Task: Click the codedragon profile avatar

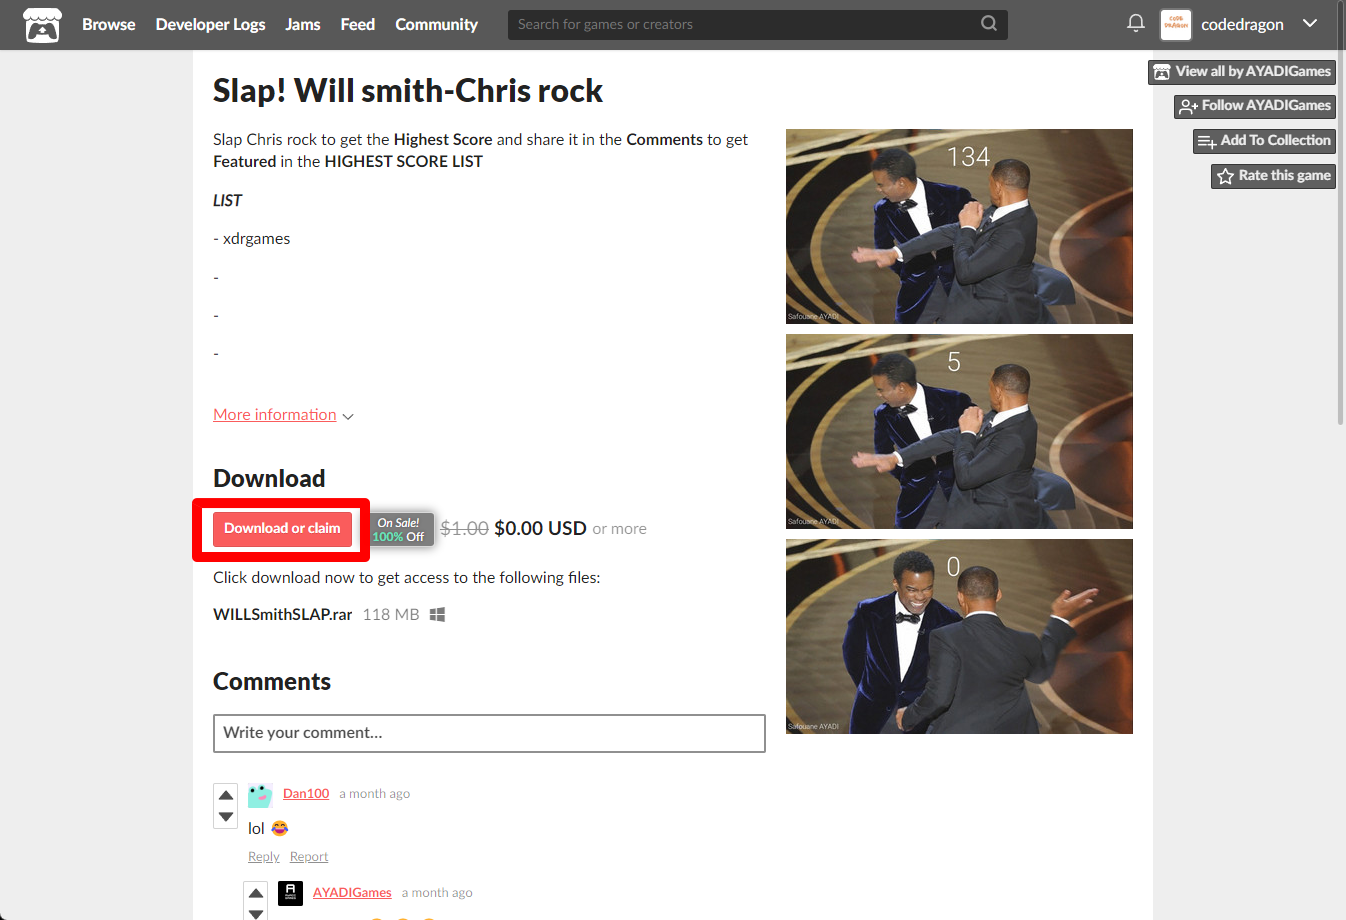Action: tap(1176, 25)
